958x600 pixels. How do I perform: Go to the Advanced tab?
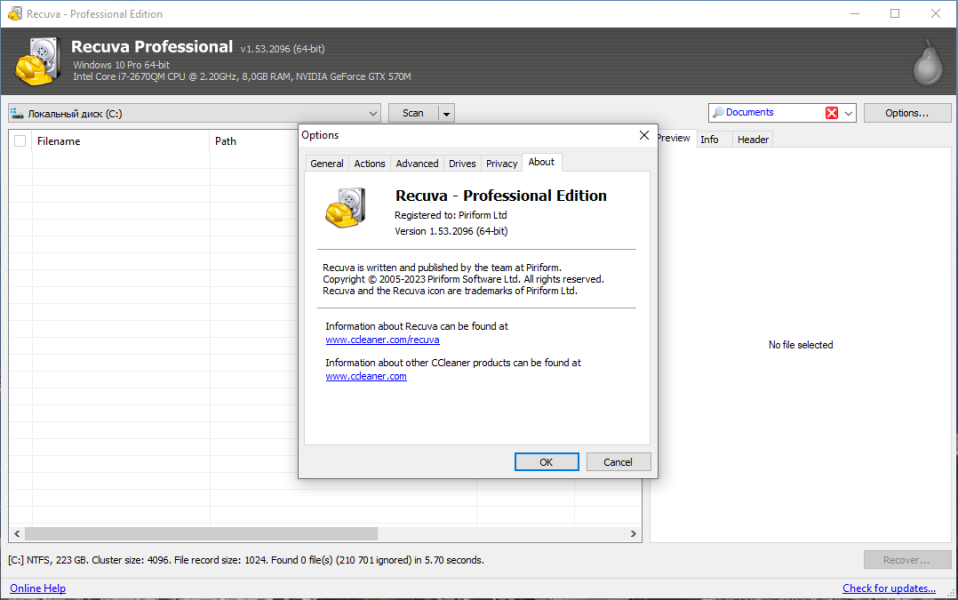click(417, 164)
